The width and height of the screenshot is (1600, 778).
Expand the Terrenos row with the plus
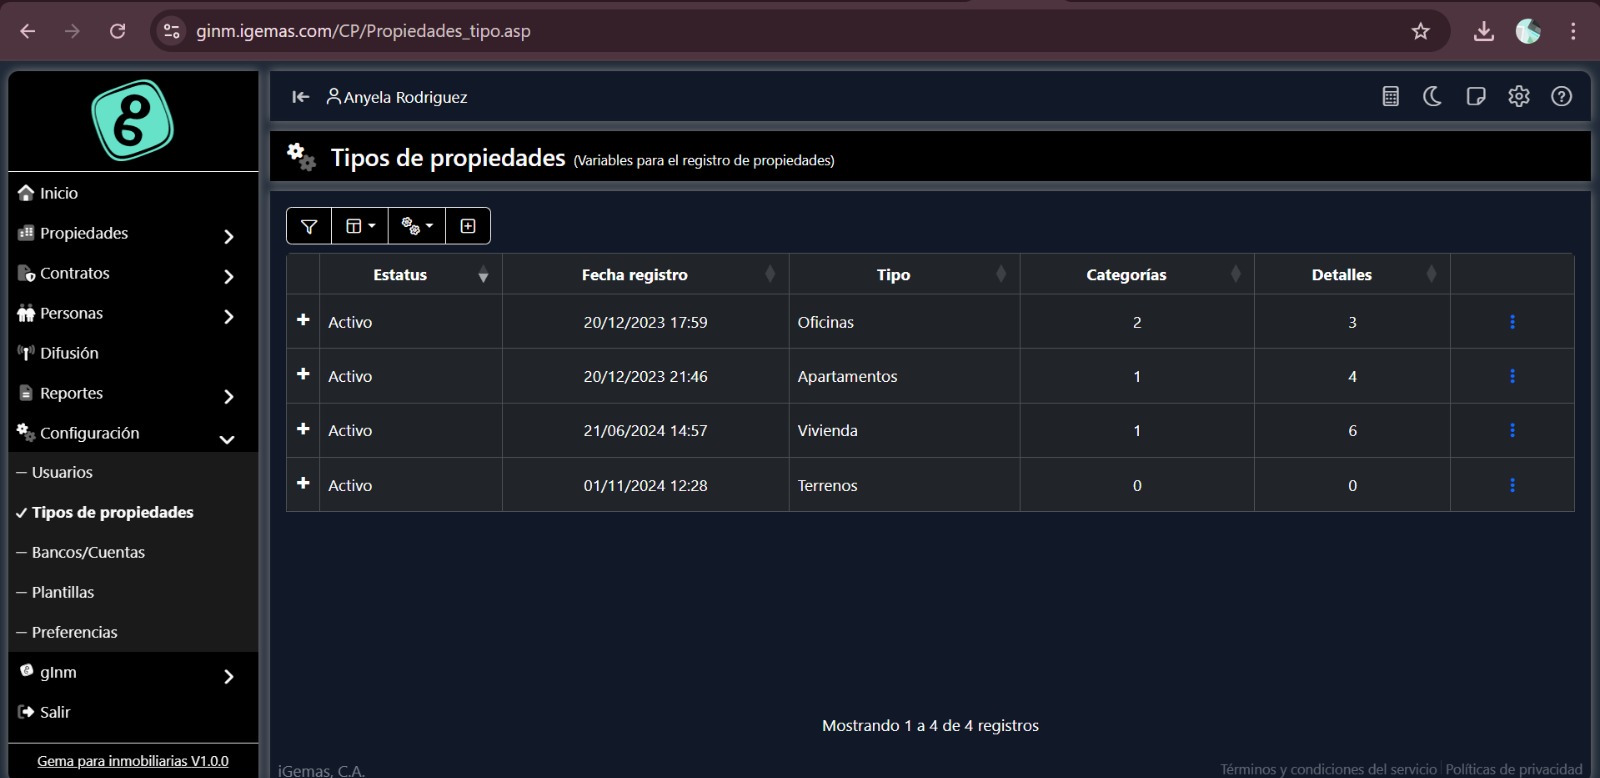(303, 483)
